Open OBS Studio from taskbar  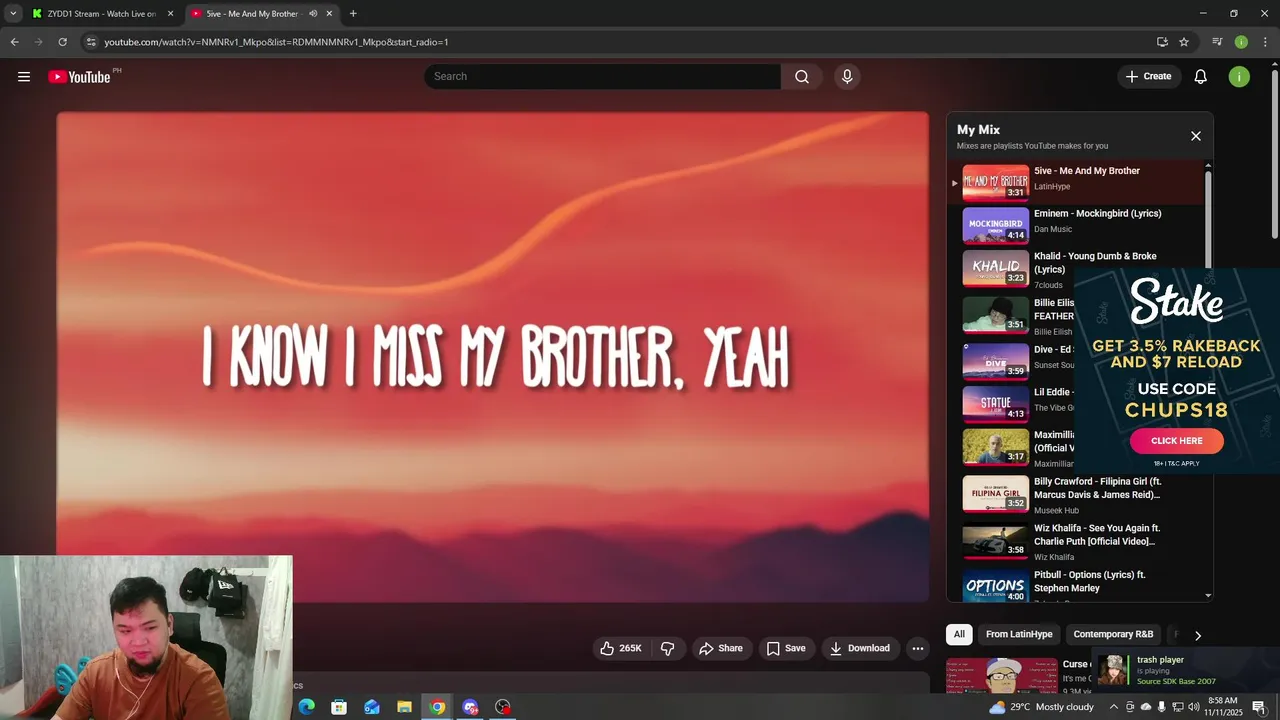click(x=503, y=707)
